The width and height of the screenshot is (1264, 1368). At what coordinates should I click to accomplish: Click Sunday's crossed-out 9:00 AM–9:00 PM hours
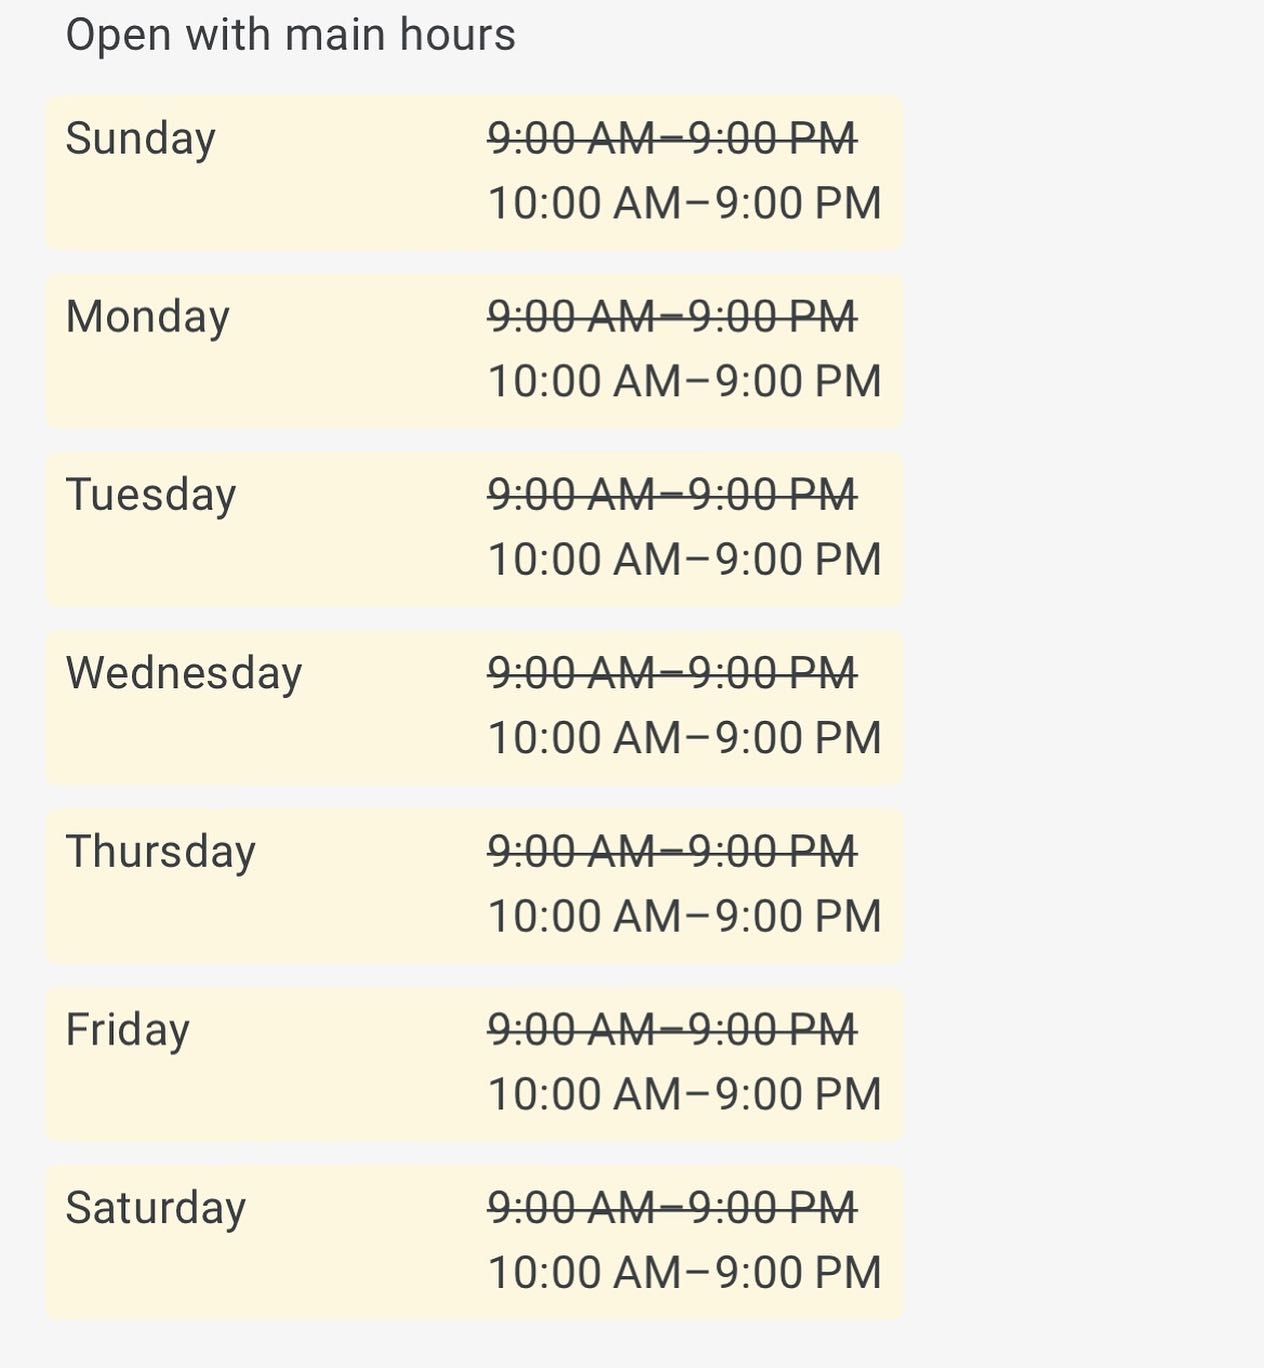tap(672, 138)
